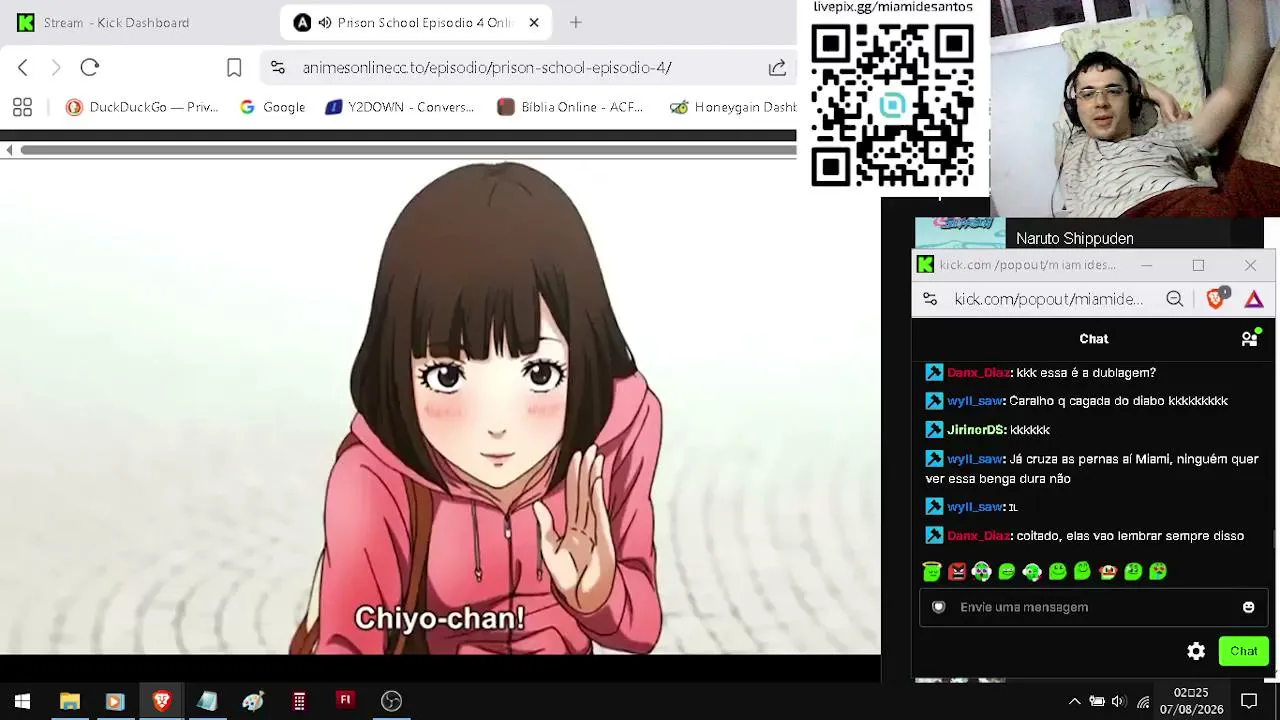Image resolution: width=1280 pixels, height=720 pixels.
Task: Open the Google bookmark
Action: coord(272,107)
